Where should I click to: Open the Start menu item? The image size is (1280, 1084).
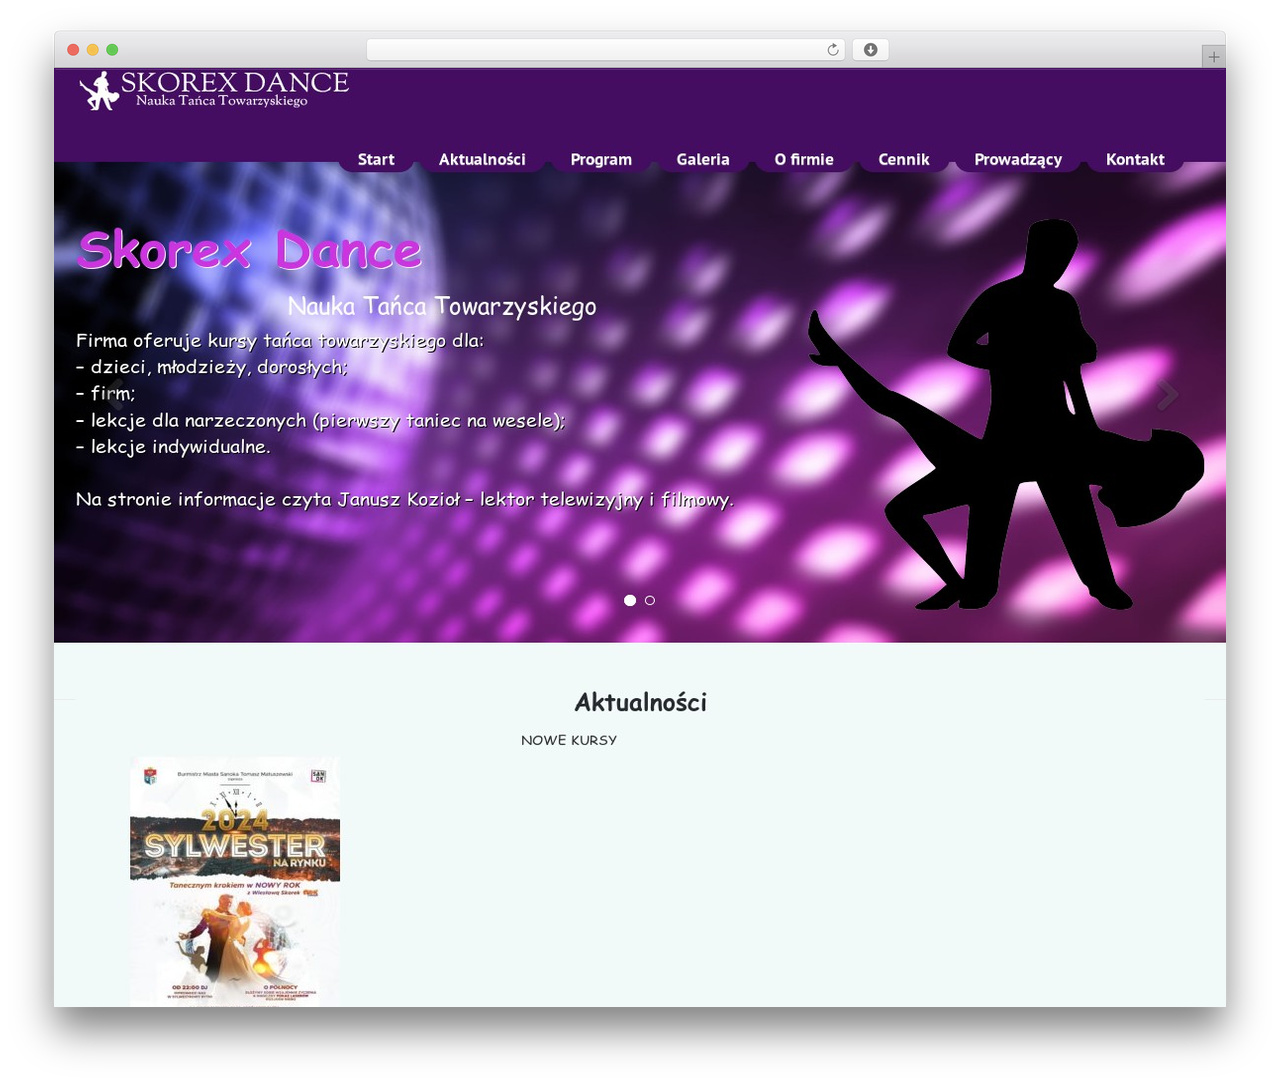[x=376, y=159]
